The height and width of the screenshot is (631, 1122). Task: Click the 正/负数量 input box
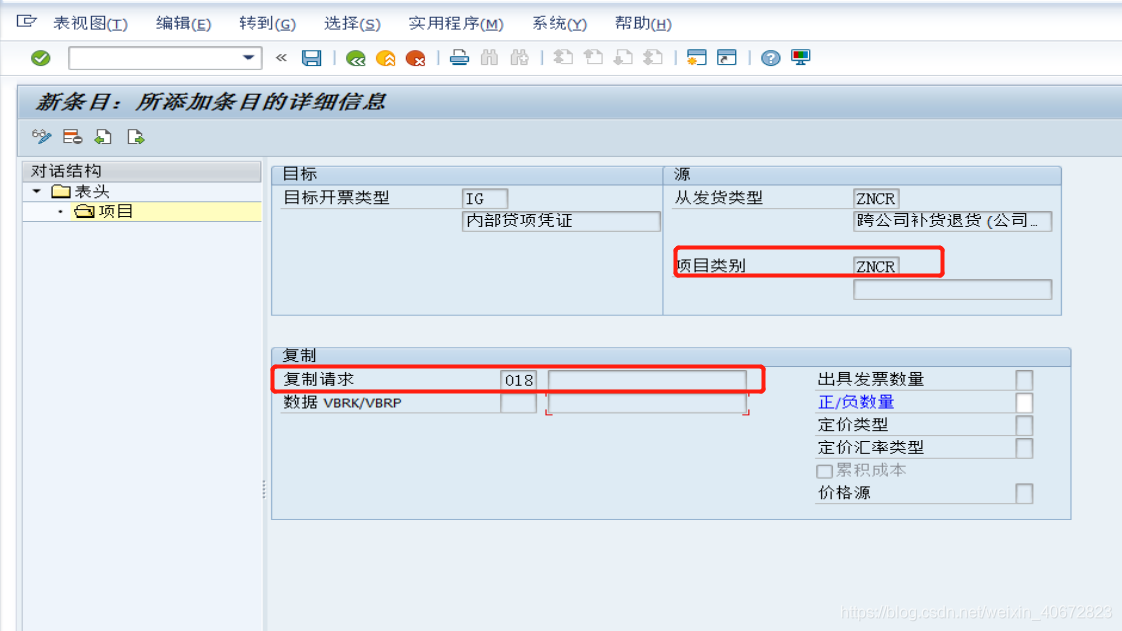click(1024, 403)
